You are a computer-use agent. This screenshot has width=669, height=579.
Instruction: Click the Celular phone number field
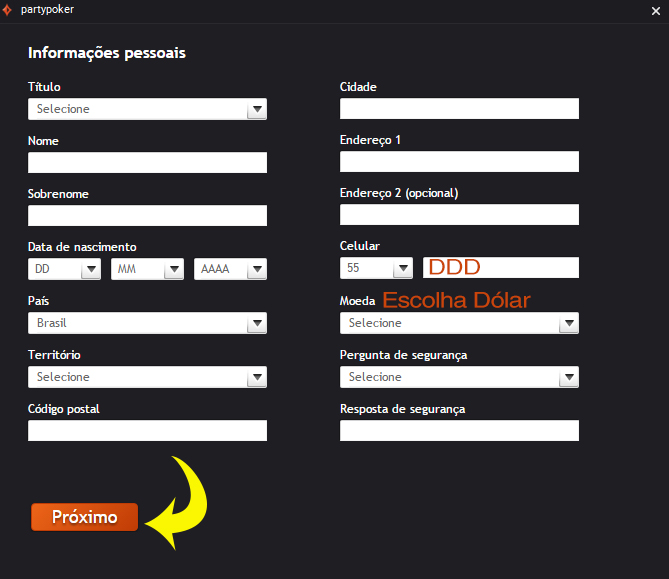[x=501, y=268]
